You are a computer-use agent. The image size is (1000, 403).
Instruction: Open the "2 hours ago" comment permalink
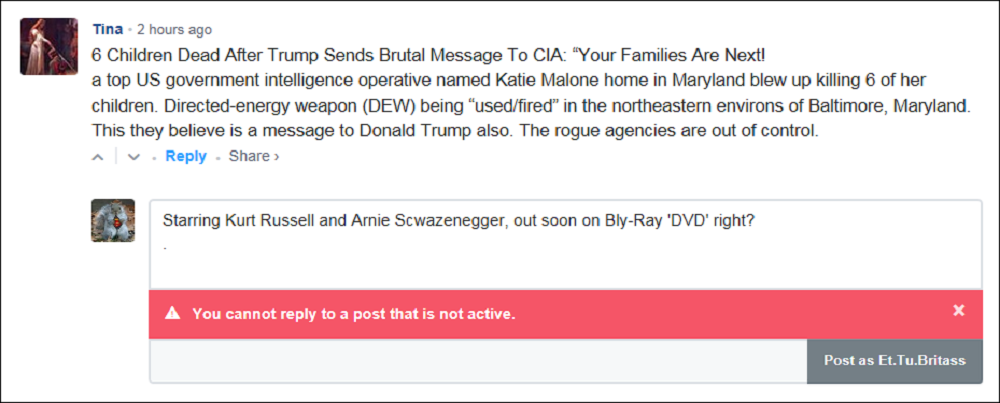click(x=174, y=29)
